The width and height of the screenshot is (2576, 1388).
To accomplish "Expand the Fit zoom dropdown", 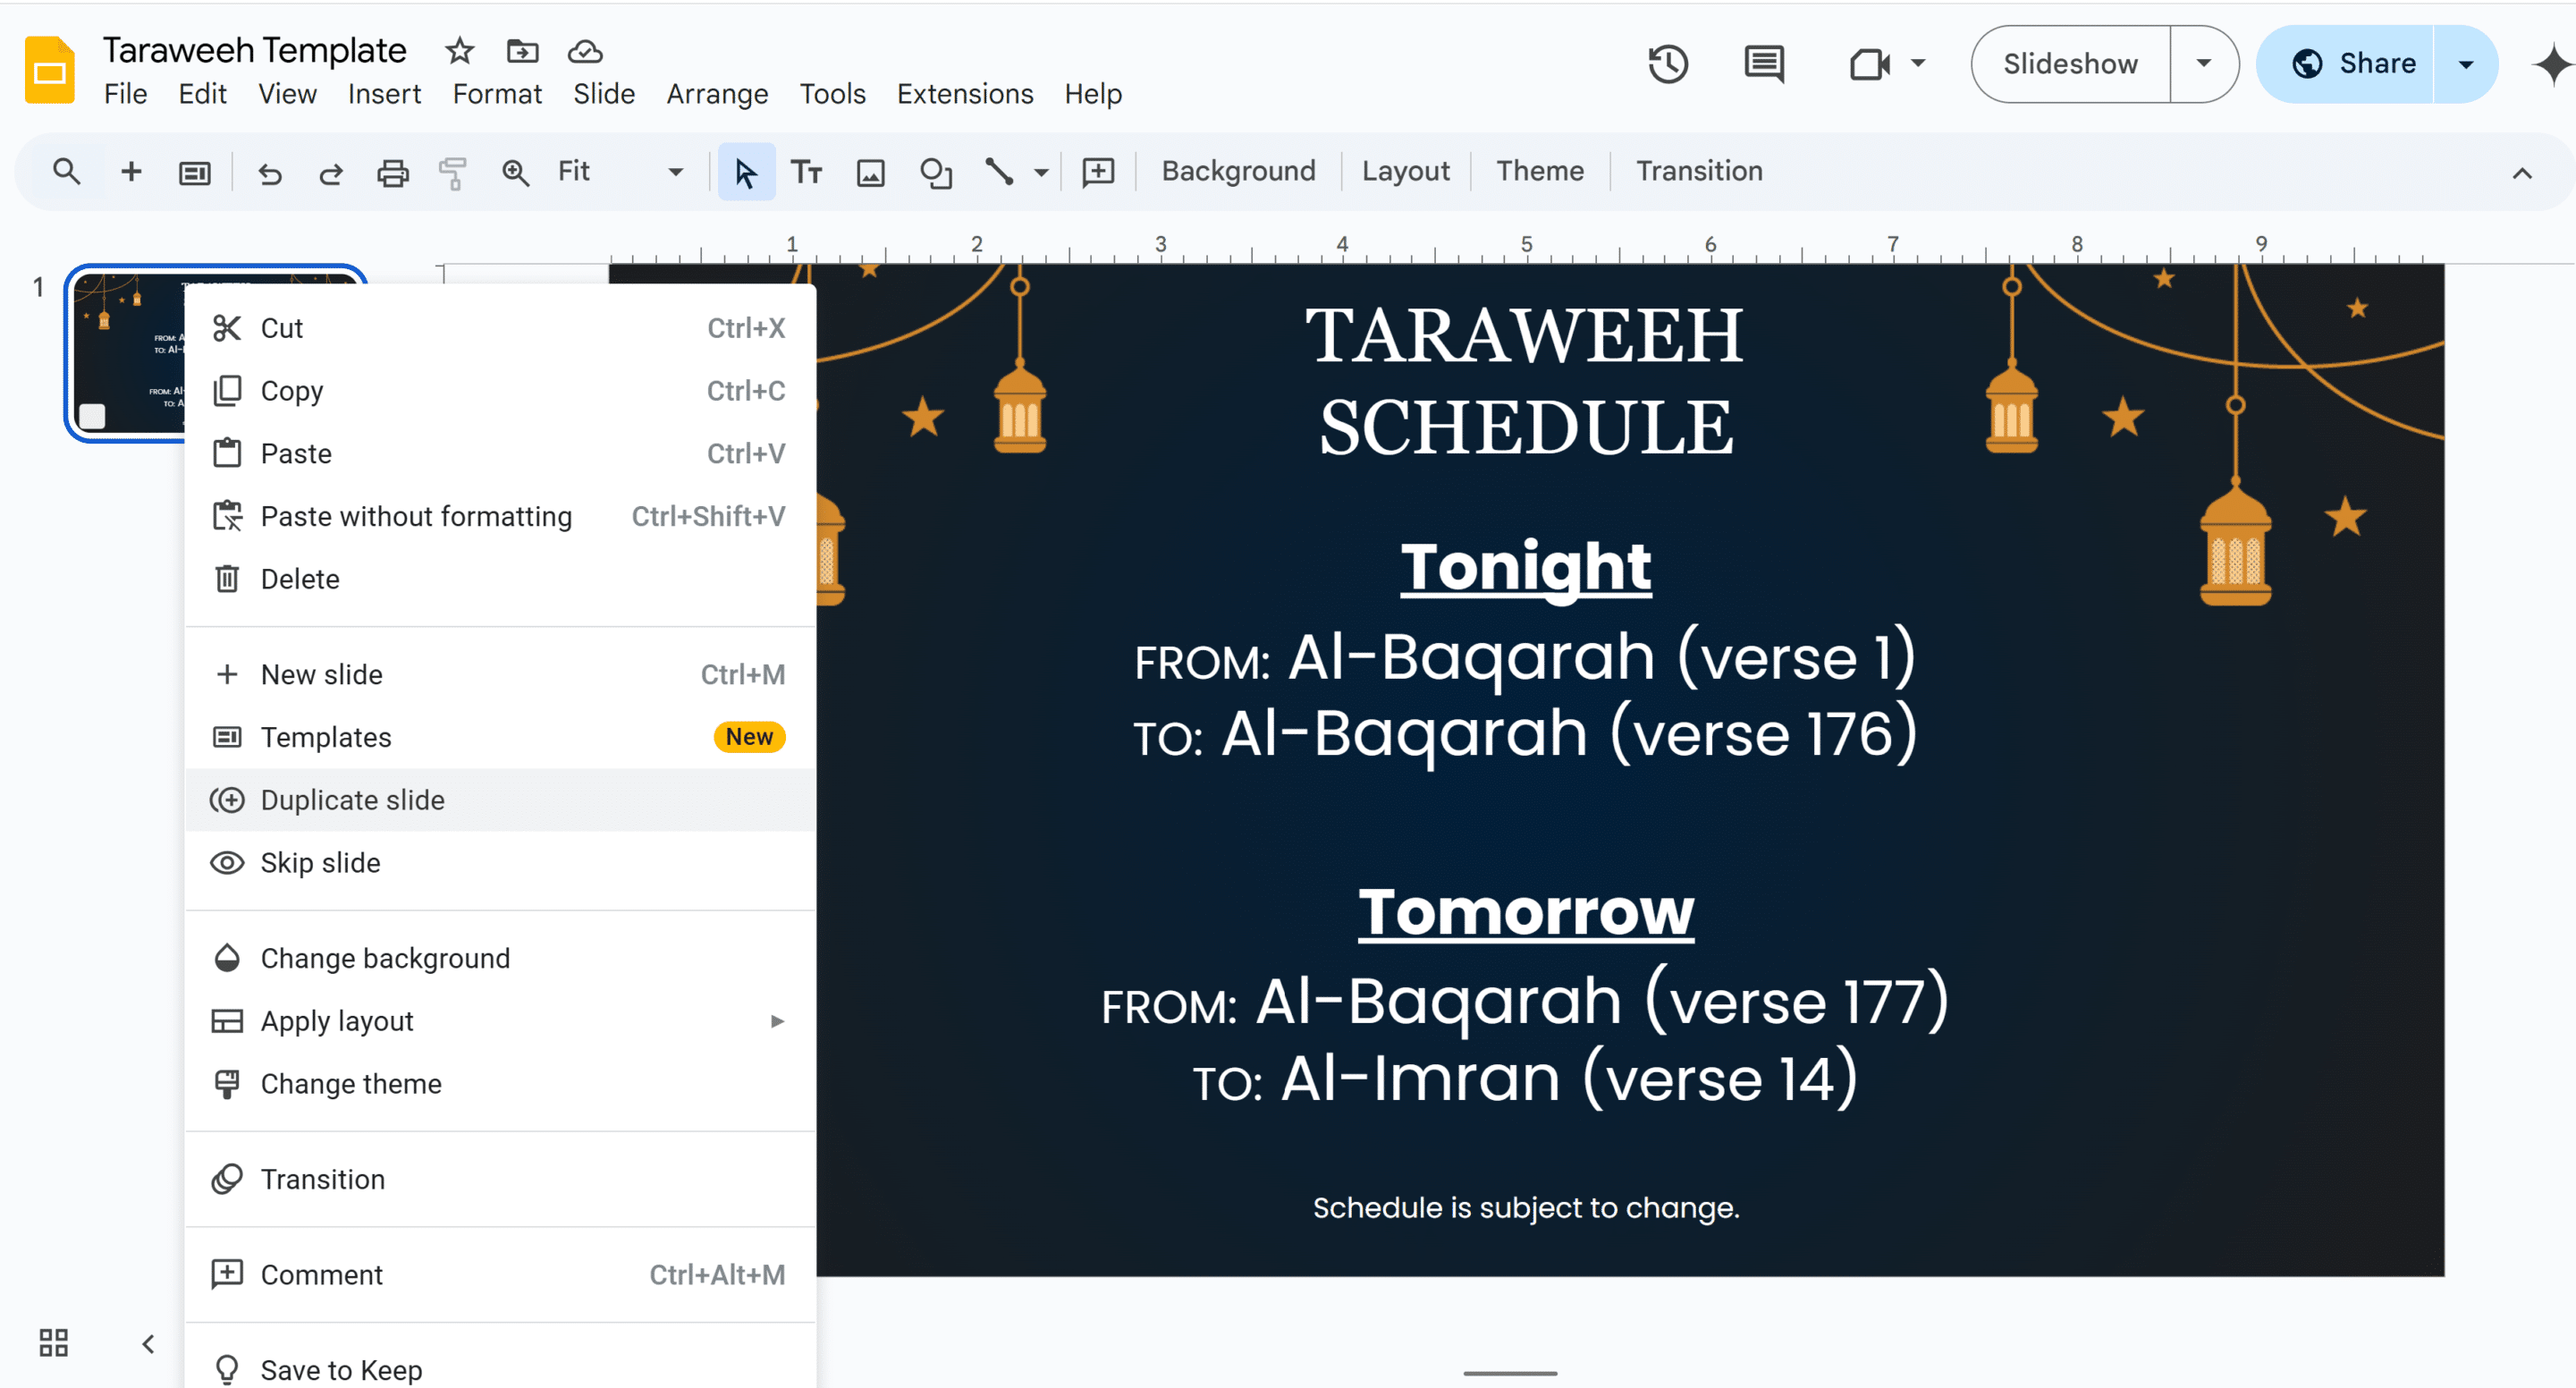I will click(x=675, y=172).
